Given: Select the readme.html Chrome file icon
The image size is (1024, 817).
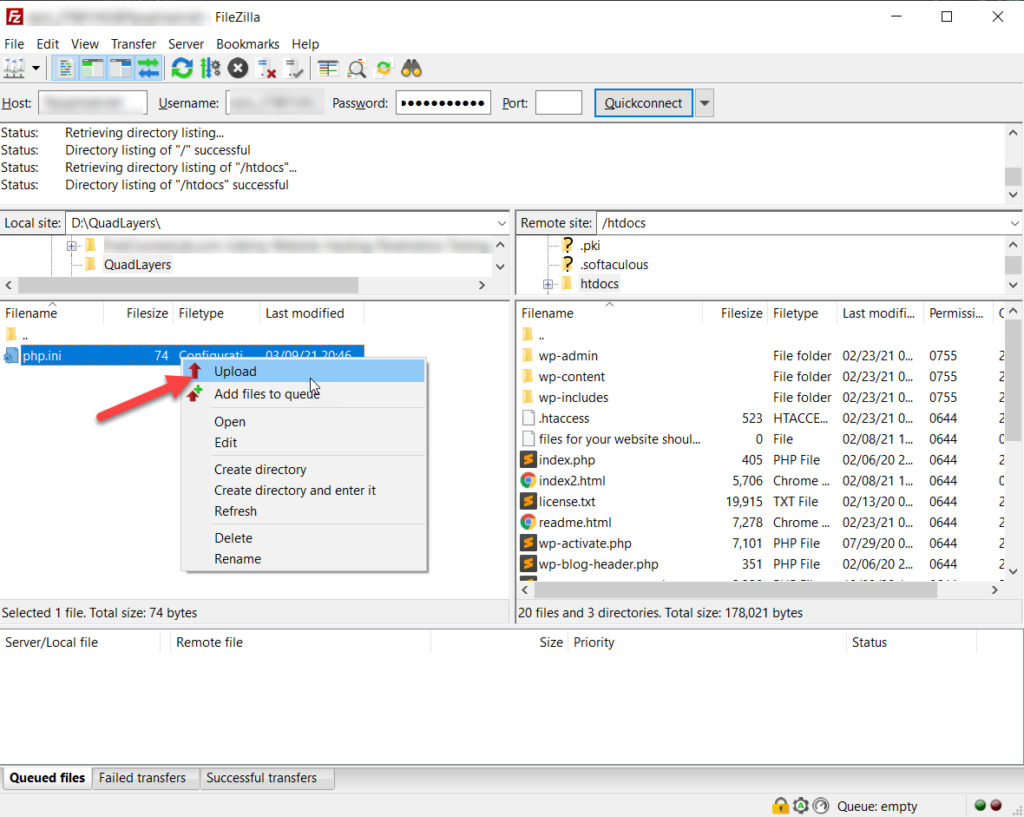Looking at the screenshot, I should (x=528, y=522).
